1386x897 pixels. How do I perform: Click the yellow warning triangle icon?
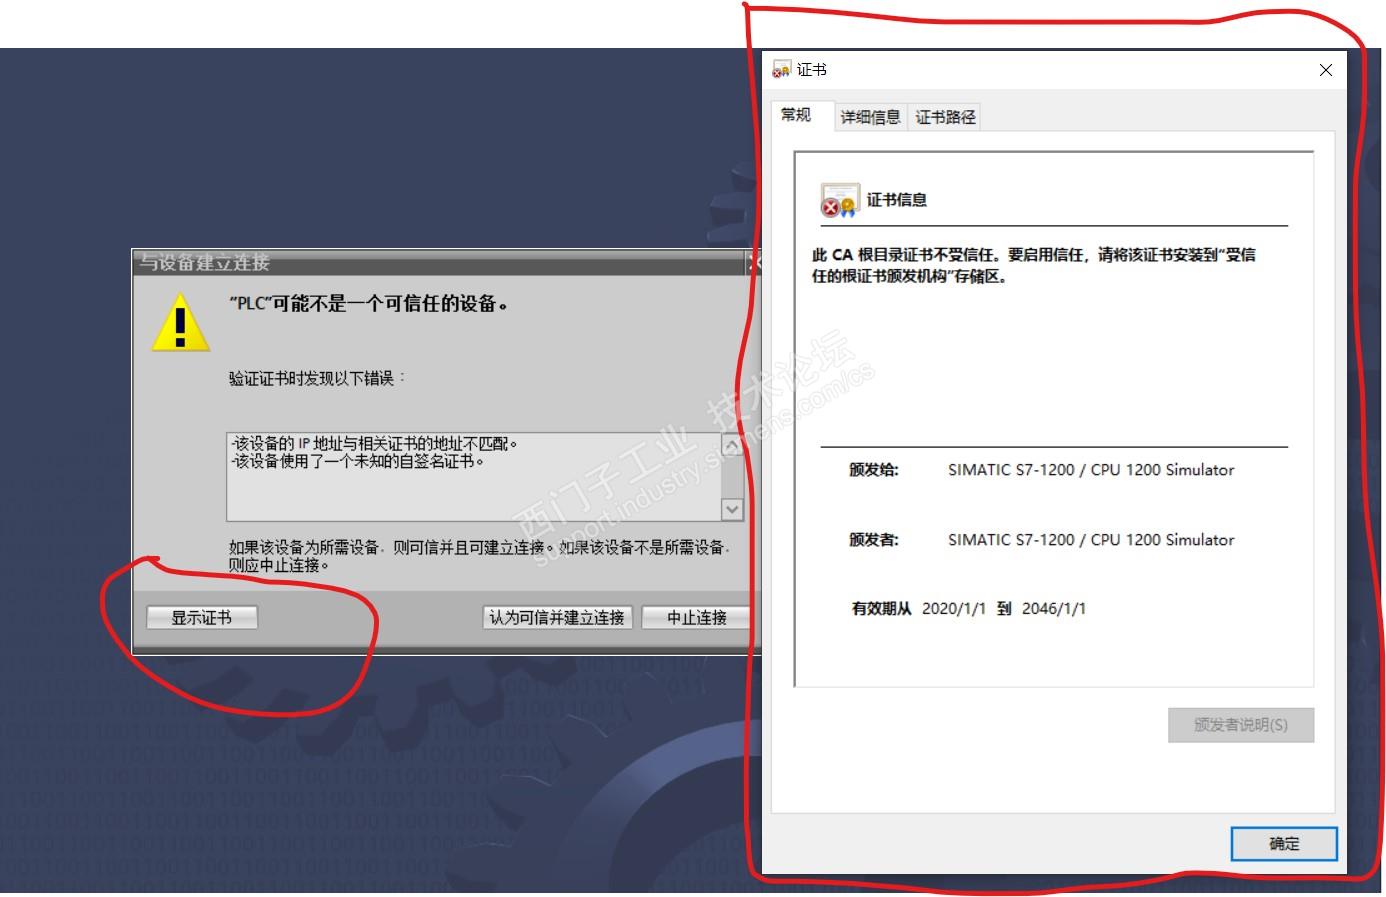[x=180, y=323]
